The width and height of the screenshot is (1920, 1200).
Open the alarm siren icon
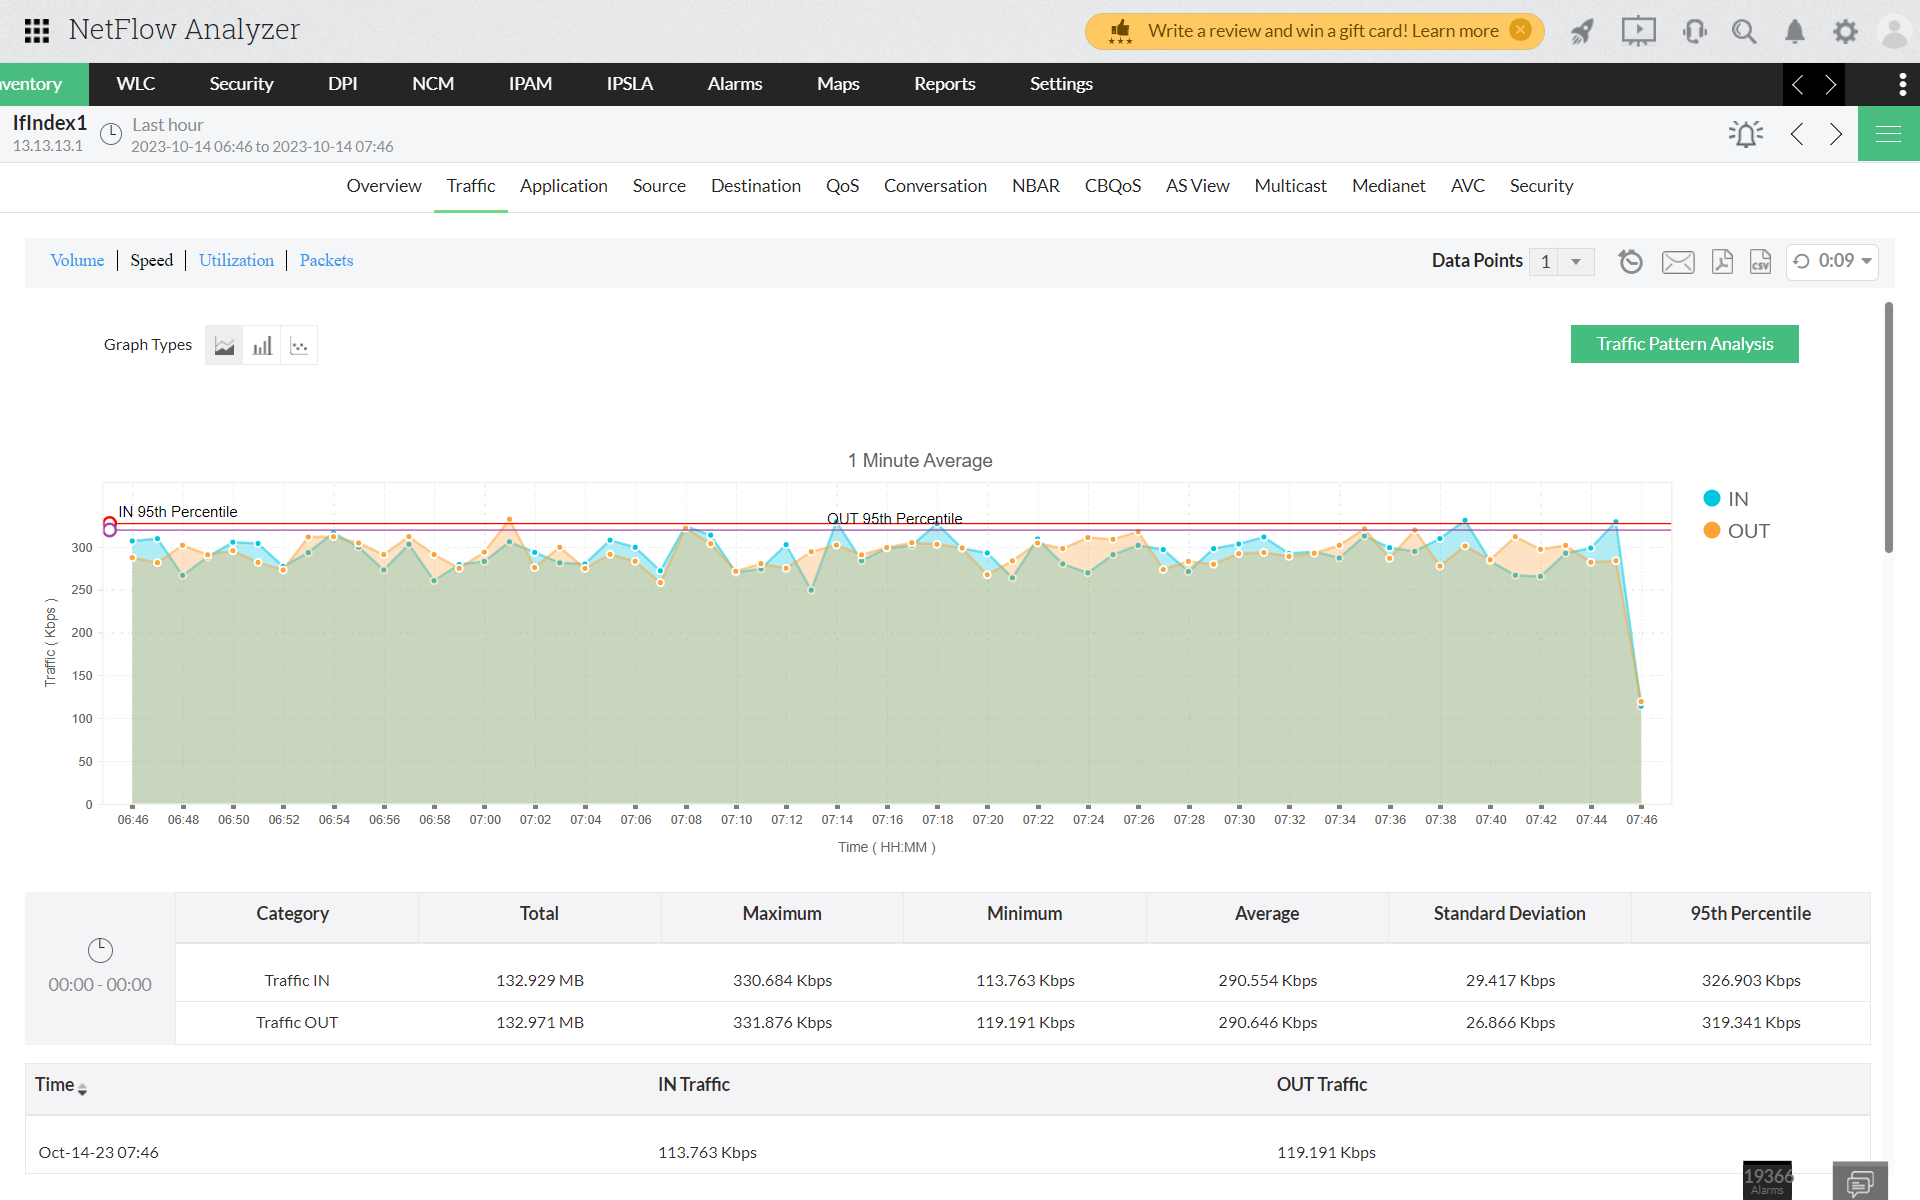pos(1745,134)
